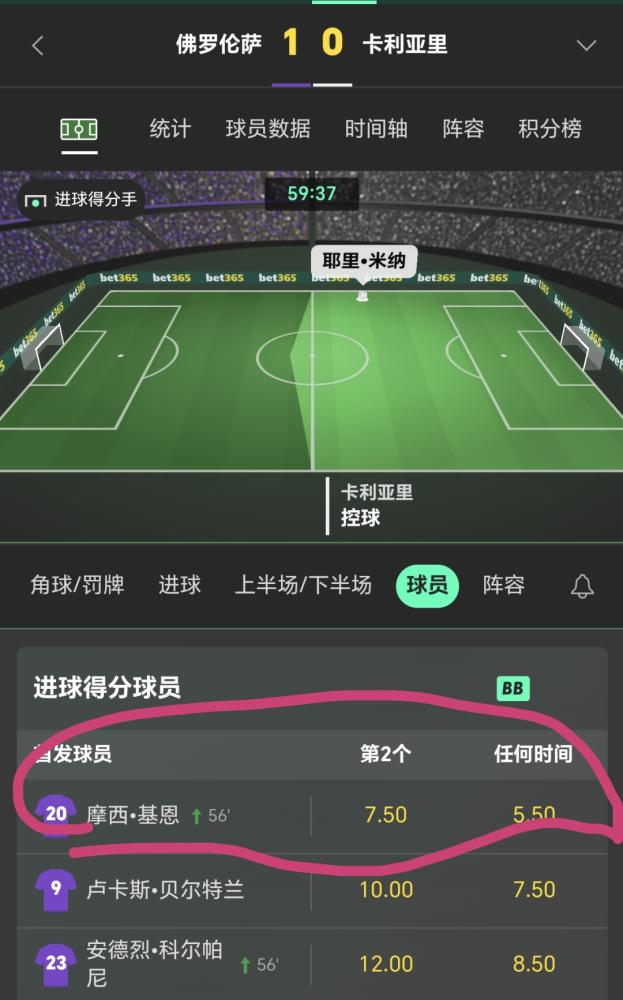The height and width of the screenshot is (1000, 623).
Task: Select the pitch view icon tab
Action: 79,129
